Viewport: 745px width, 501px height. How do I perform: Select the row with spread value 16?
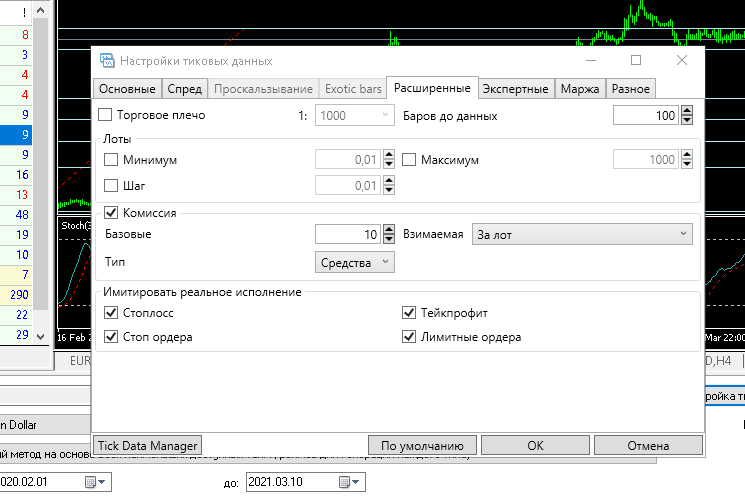pyautogui.click(x=16, y=174)
